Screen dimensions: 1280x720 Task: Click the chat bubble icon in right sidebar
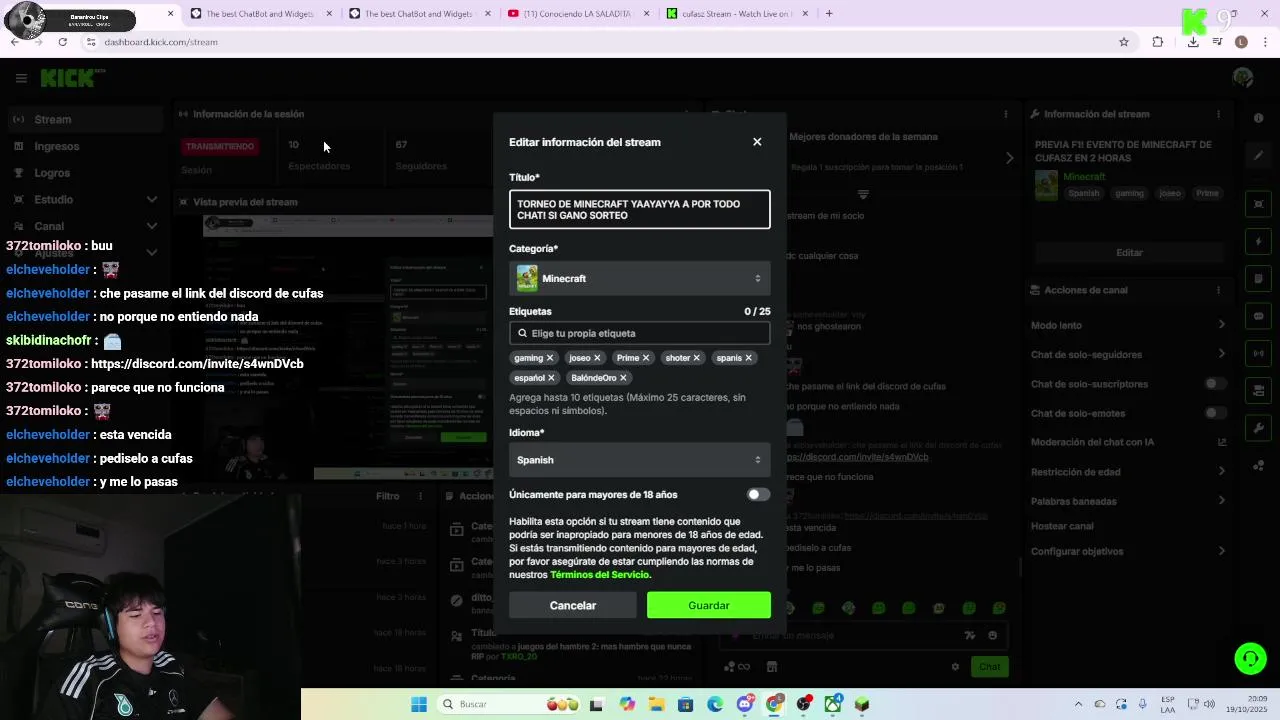1259,316
